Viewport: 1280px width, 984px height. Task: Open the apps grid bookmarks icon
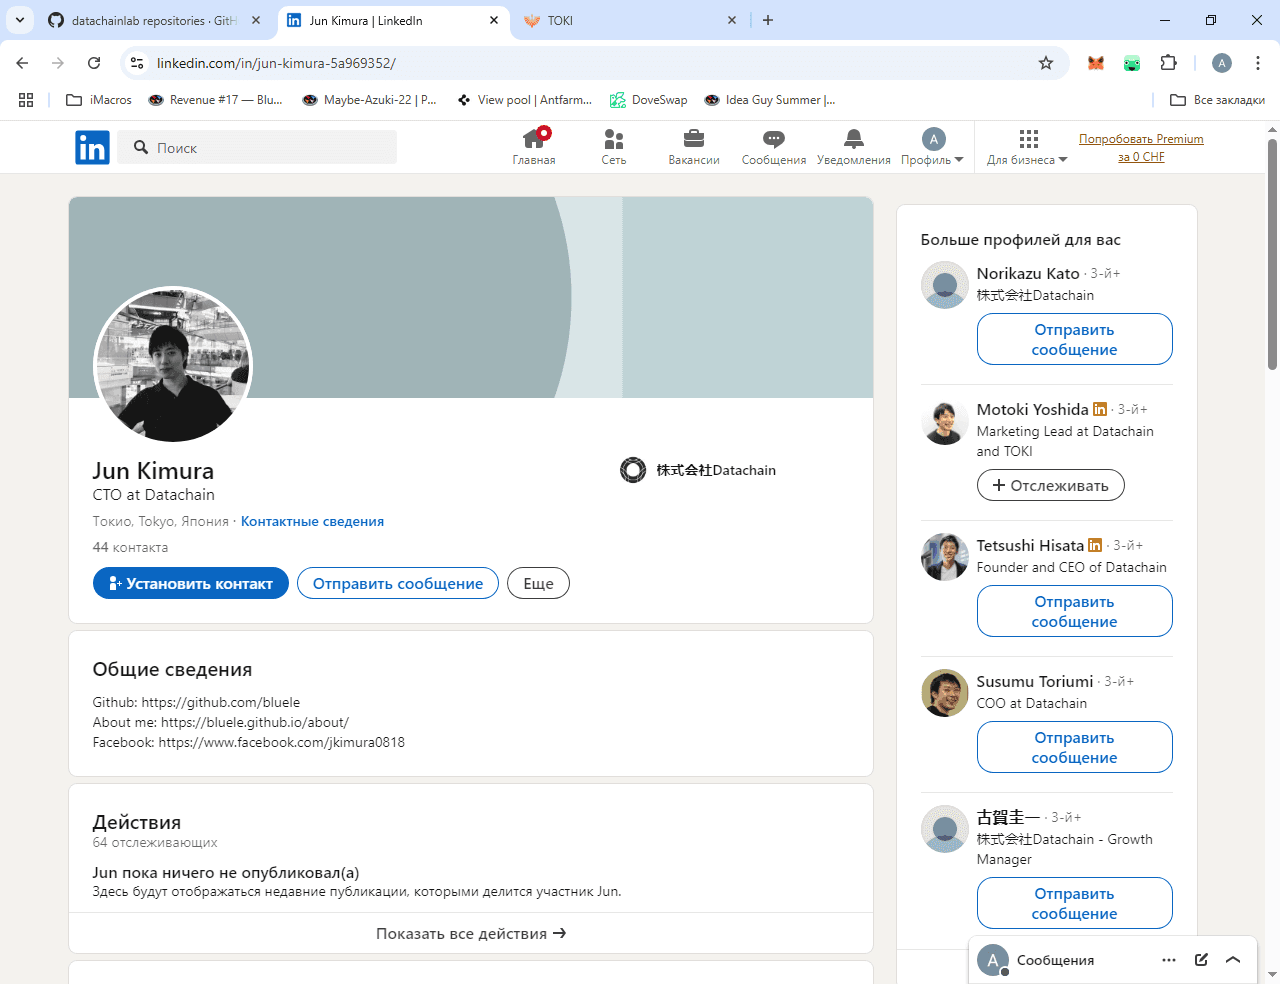pyautogui.click(x=26, y=100)
